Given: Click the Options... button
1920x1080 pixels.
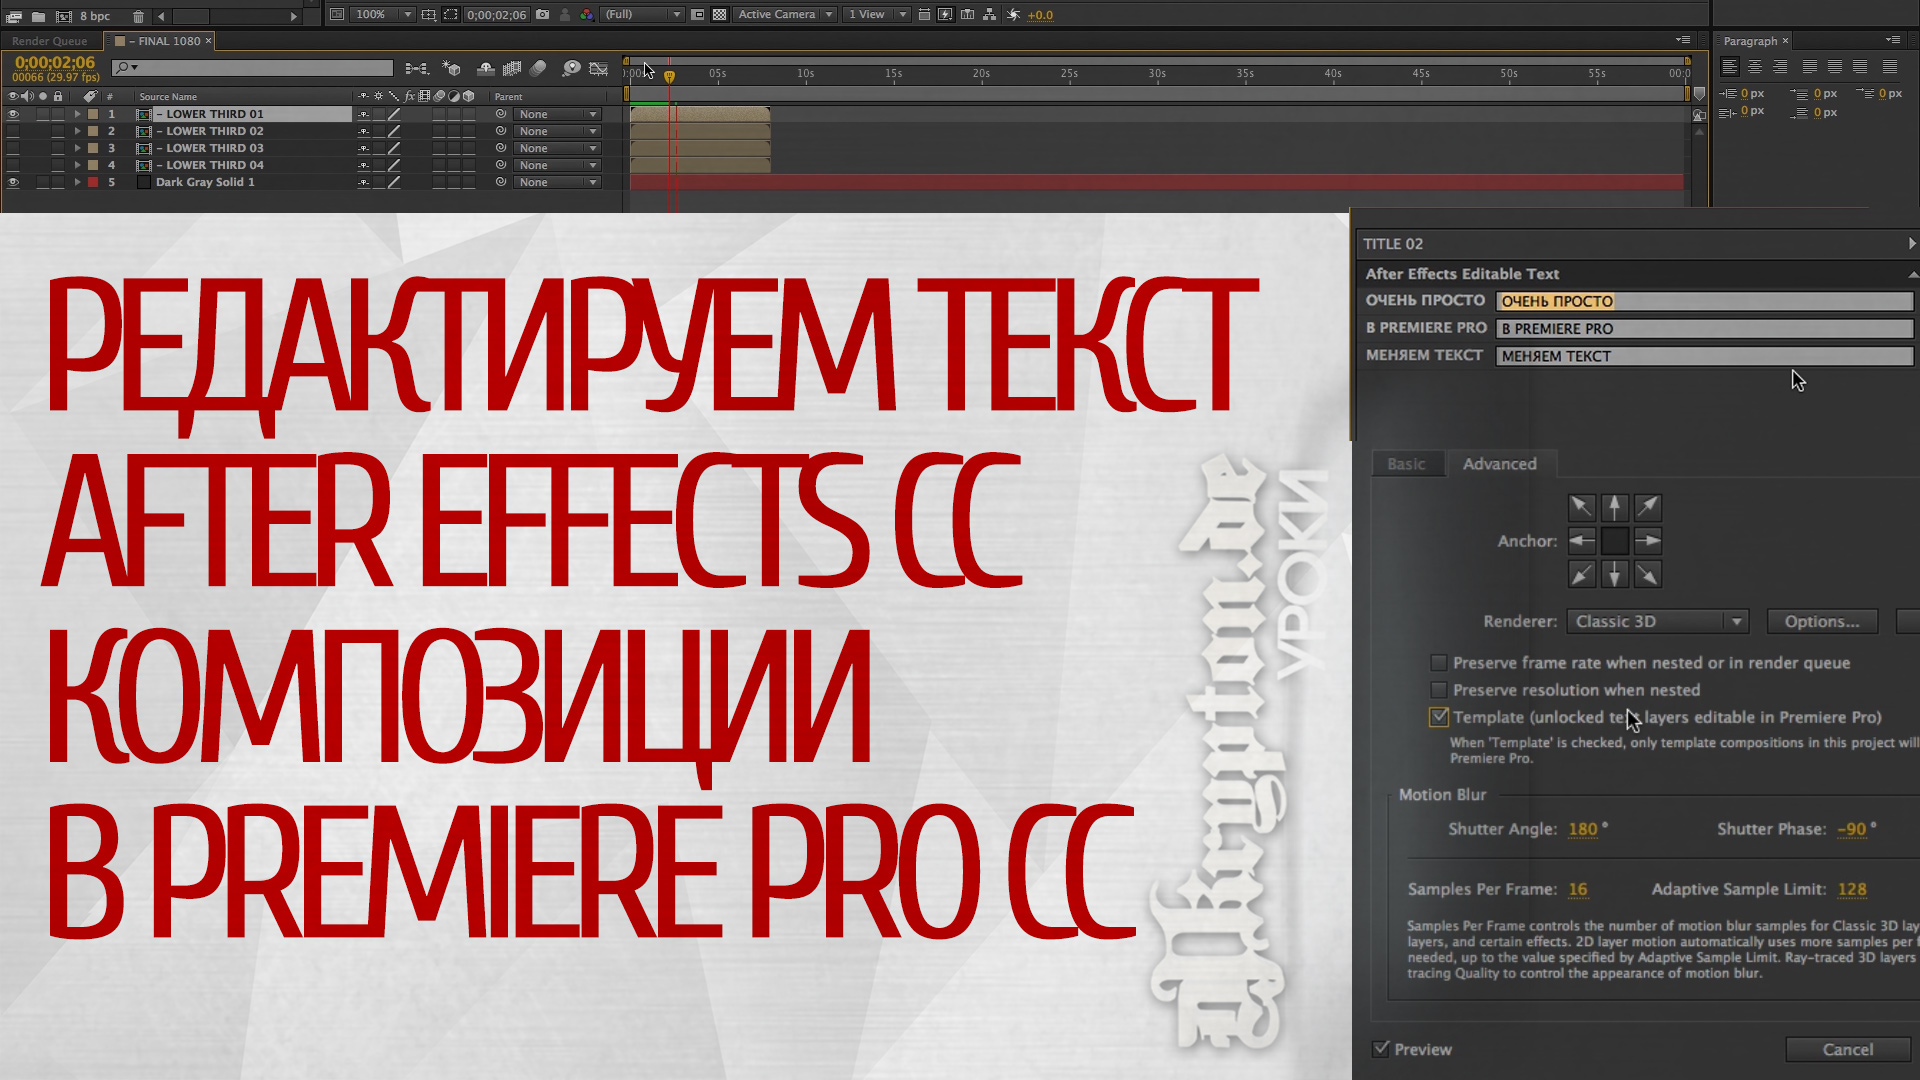Looking at the screenshot, I should 1822,621.
